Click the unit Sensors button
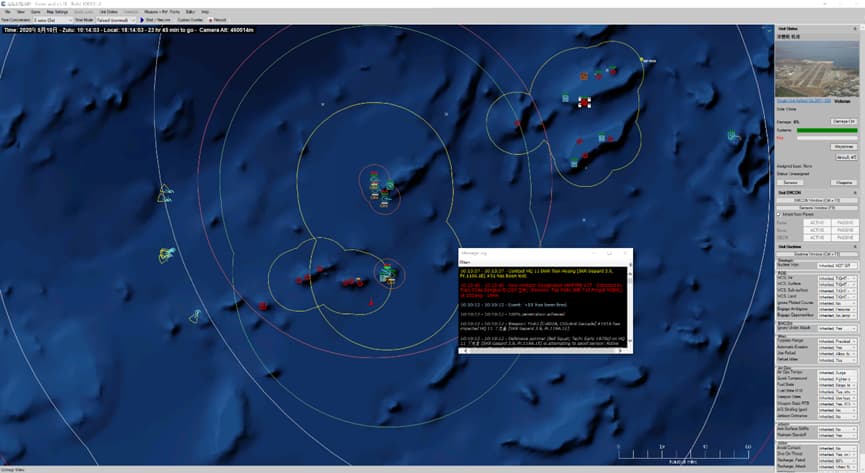The image size is (865, 473). (x=791, y=182)
